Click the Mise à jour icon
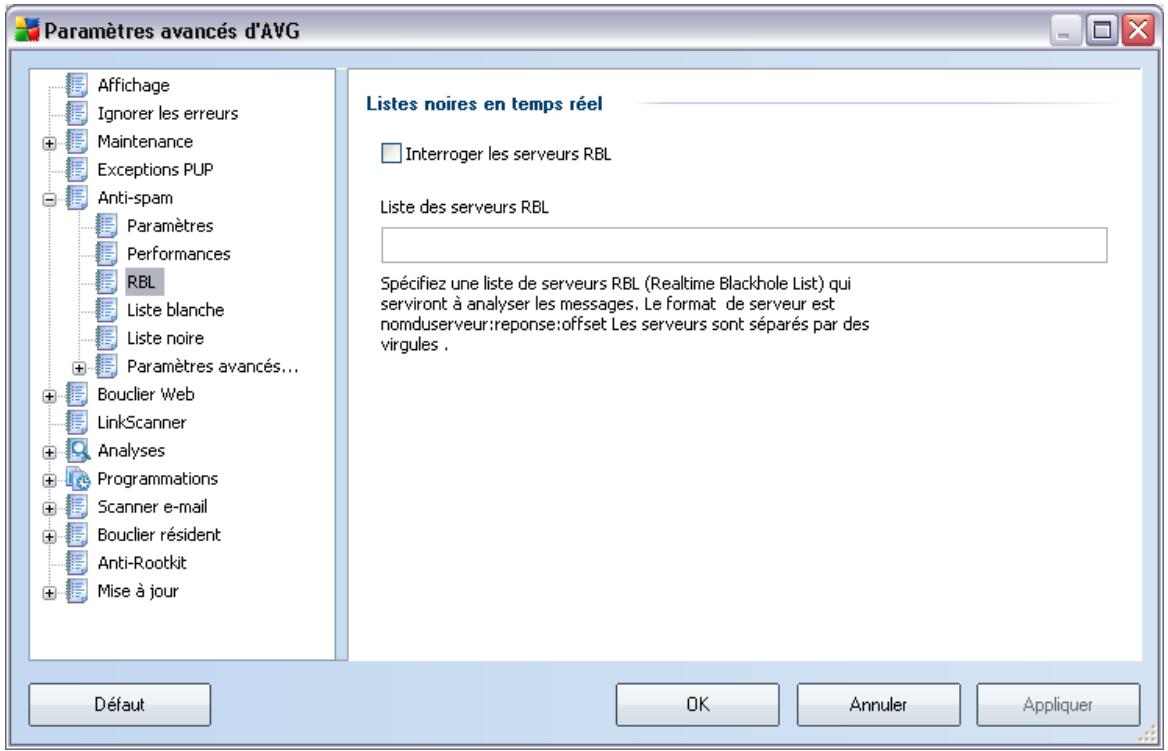This screenshot has height=751, width=1168. tap(77, 591)
